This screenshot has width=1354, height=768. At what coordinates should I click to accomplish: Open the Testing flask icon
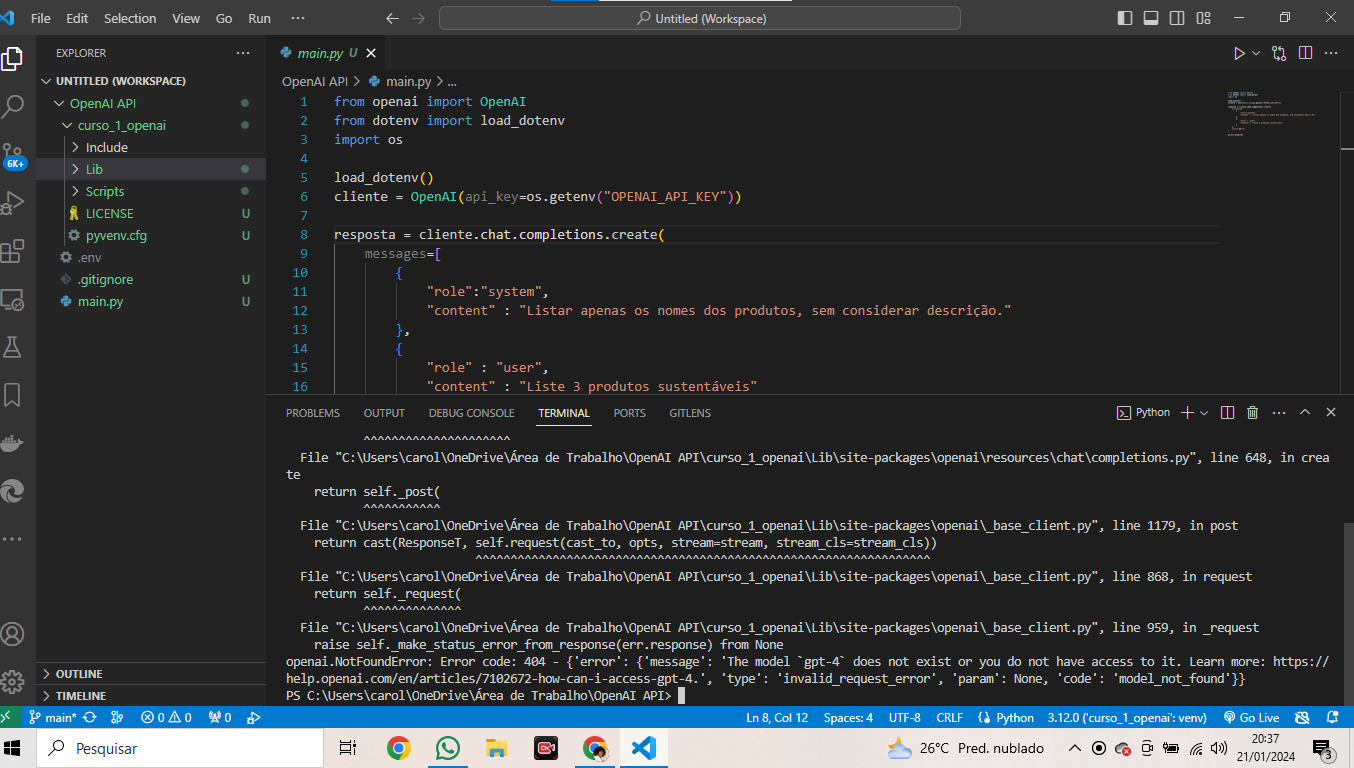pyautogui.click(x=13, y=346)
